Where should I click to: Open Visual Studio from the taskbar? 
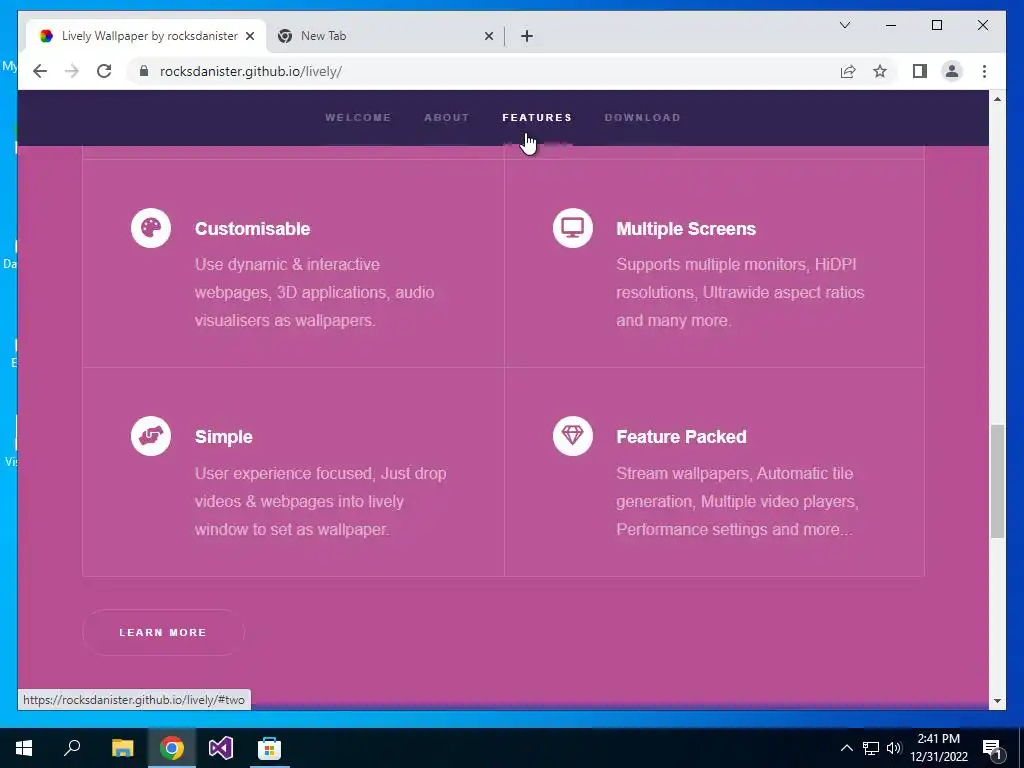(x=221, y=748)
